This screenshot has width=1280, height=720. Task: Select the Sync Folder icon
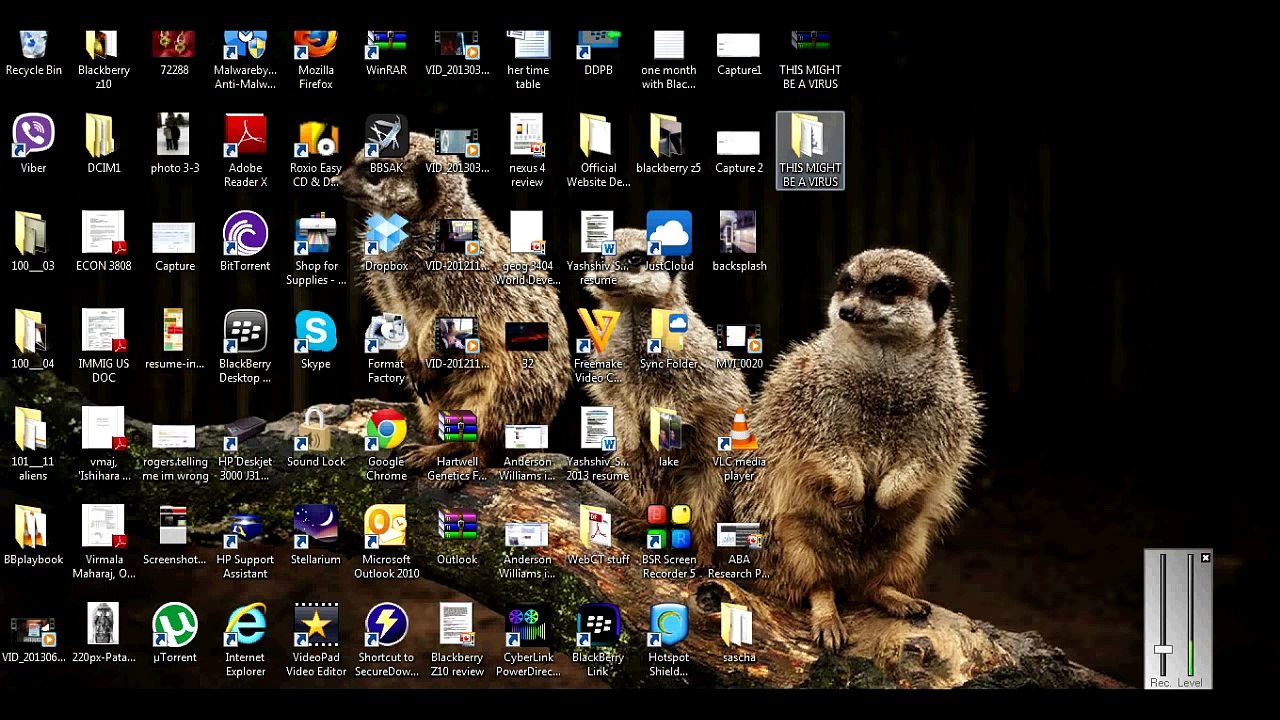click(669, 341)
